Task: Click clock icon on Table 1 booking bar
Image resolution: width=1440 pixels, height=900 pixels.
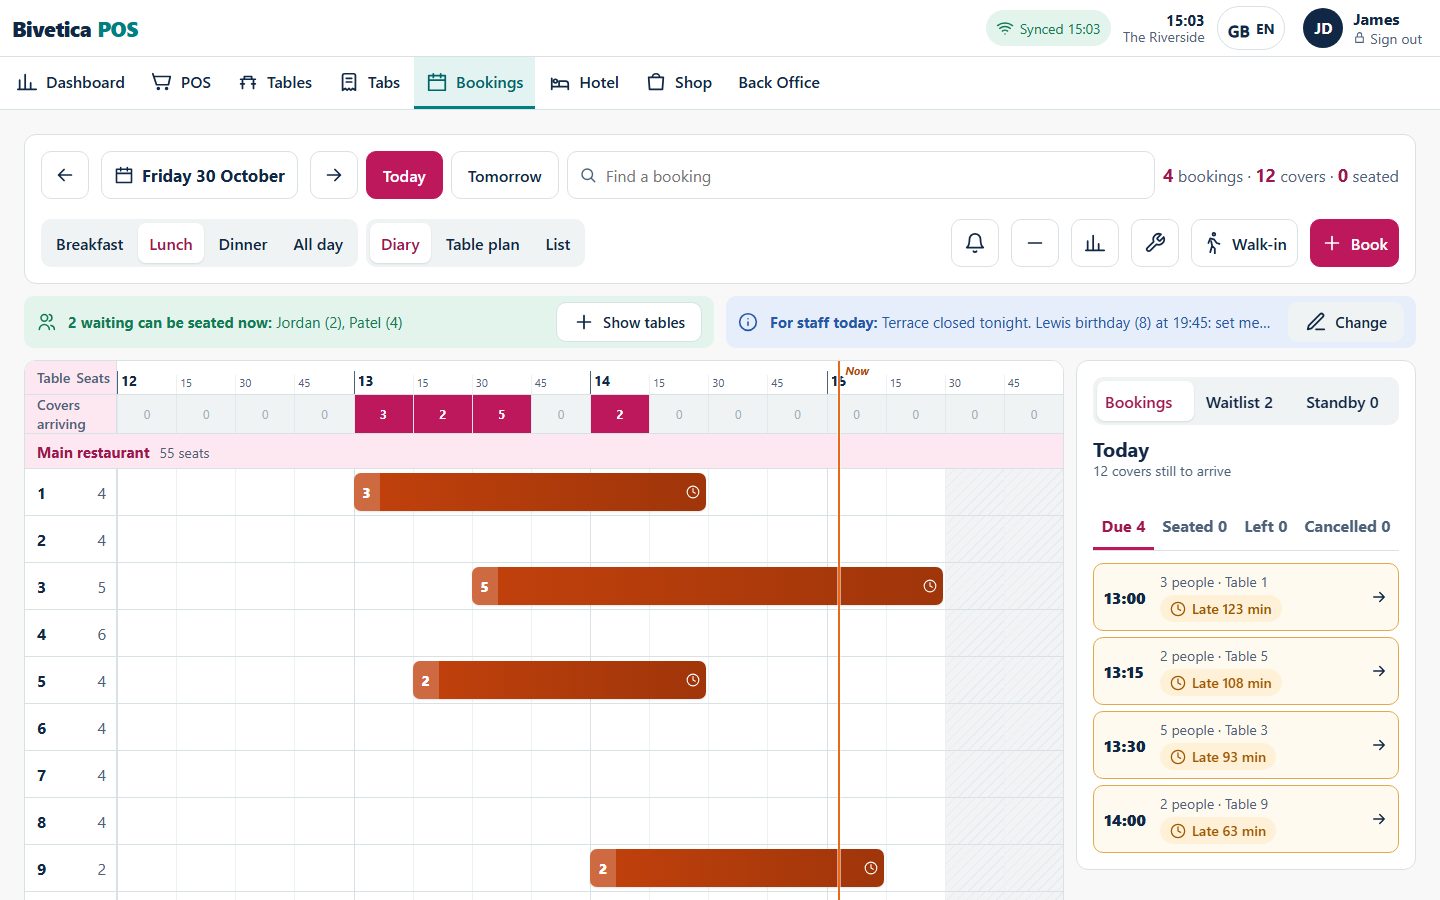Action: click(693, 492)
